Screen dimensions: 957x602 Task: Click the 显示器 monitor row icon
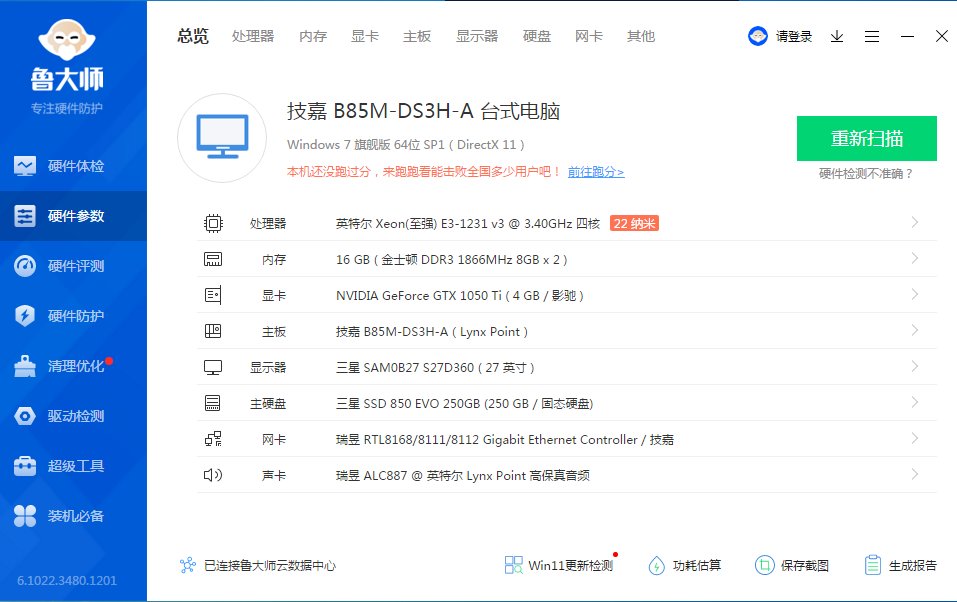[x=213, y=367]
